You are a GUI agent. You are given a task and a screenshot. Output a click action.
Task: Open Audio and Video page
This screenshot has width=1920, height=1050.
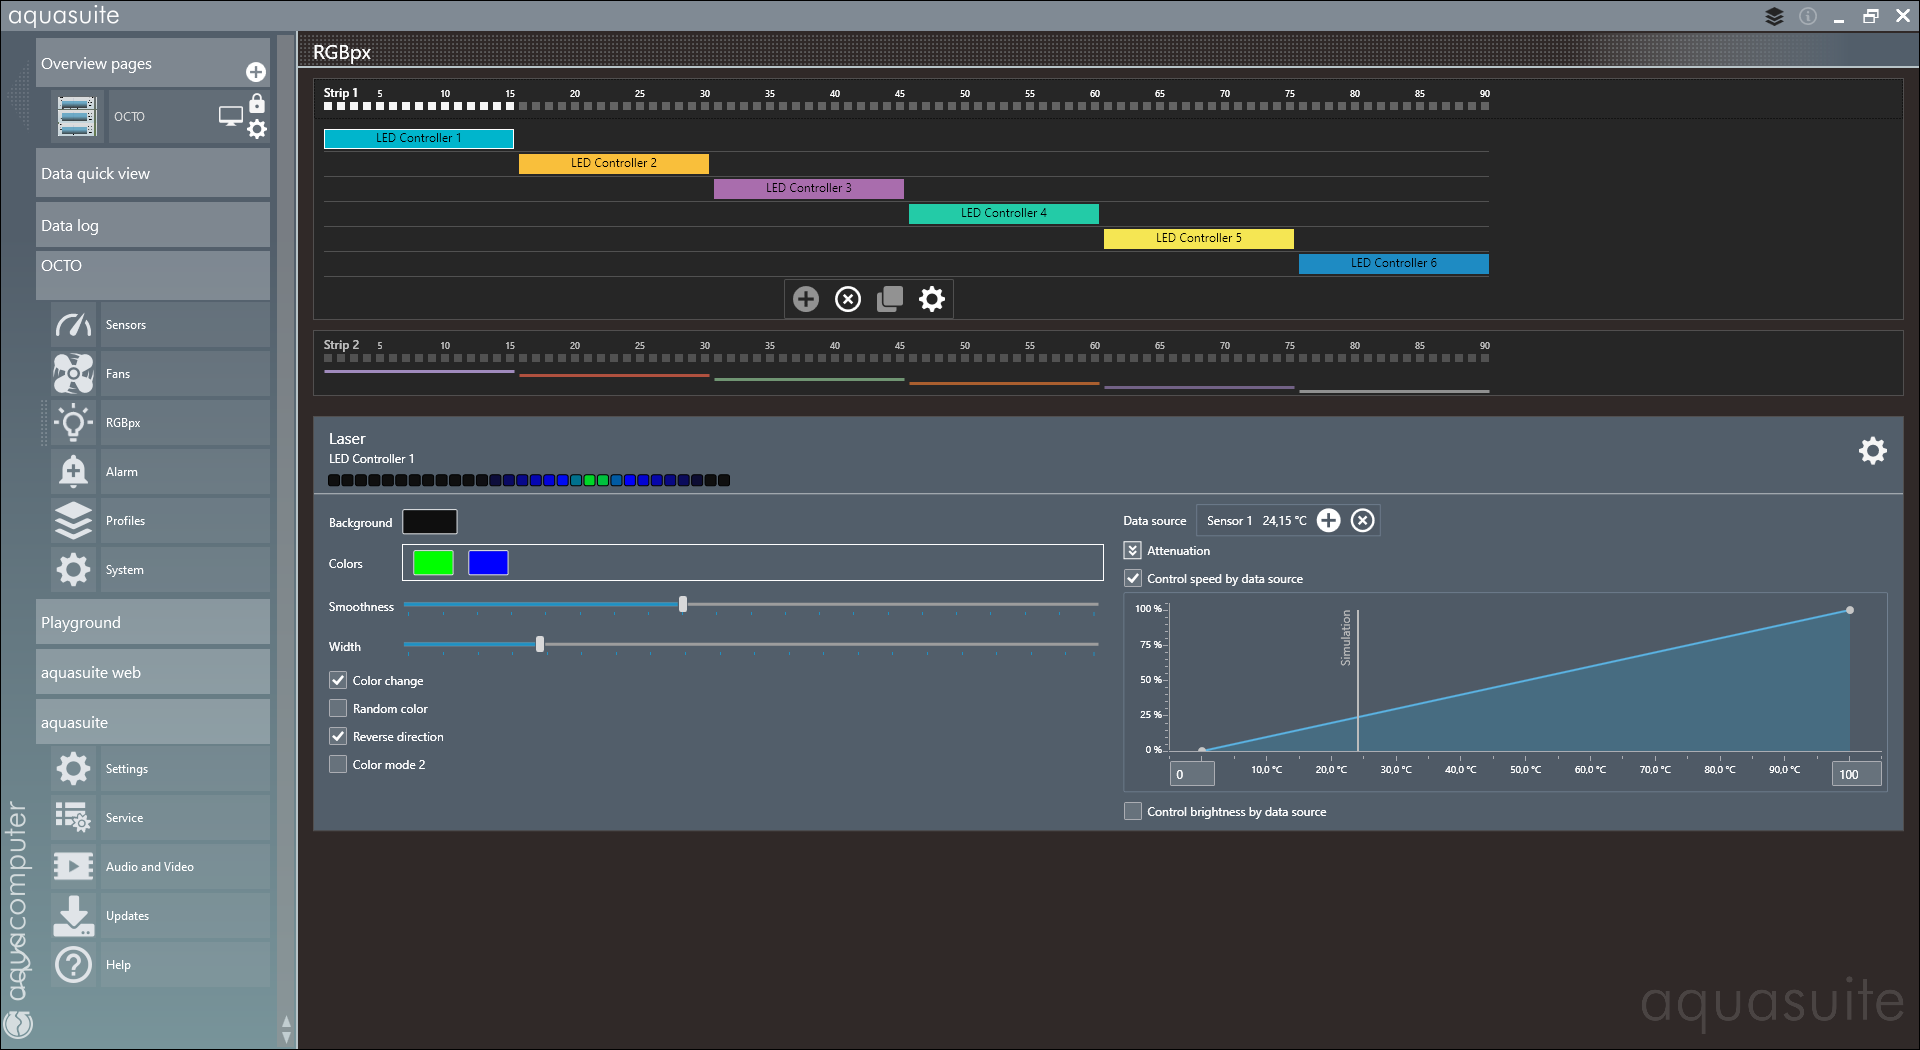[x=160, y=867]
